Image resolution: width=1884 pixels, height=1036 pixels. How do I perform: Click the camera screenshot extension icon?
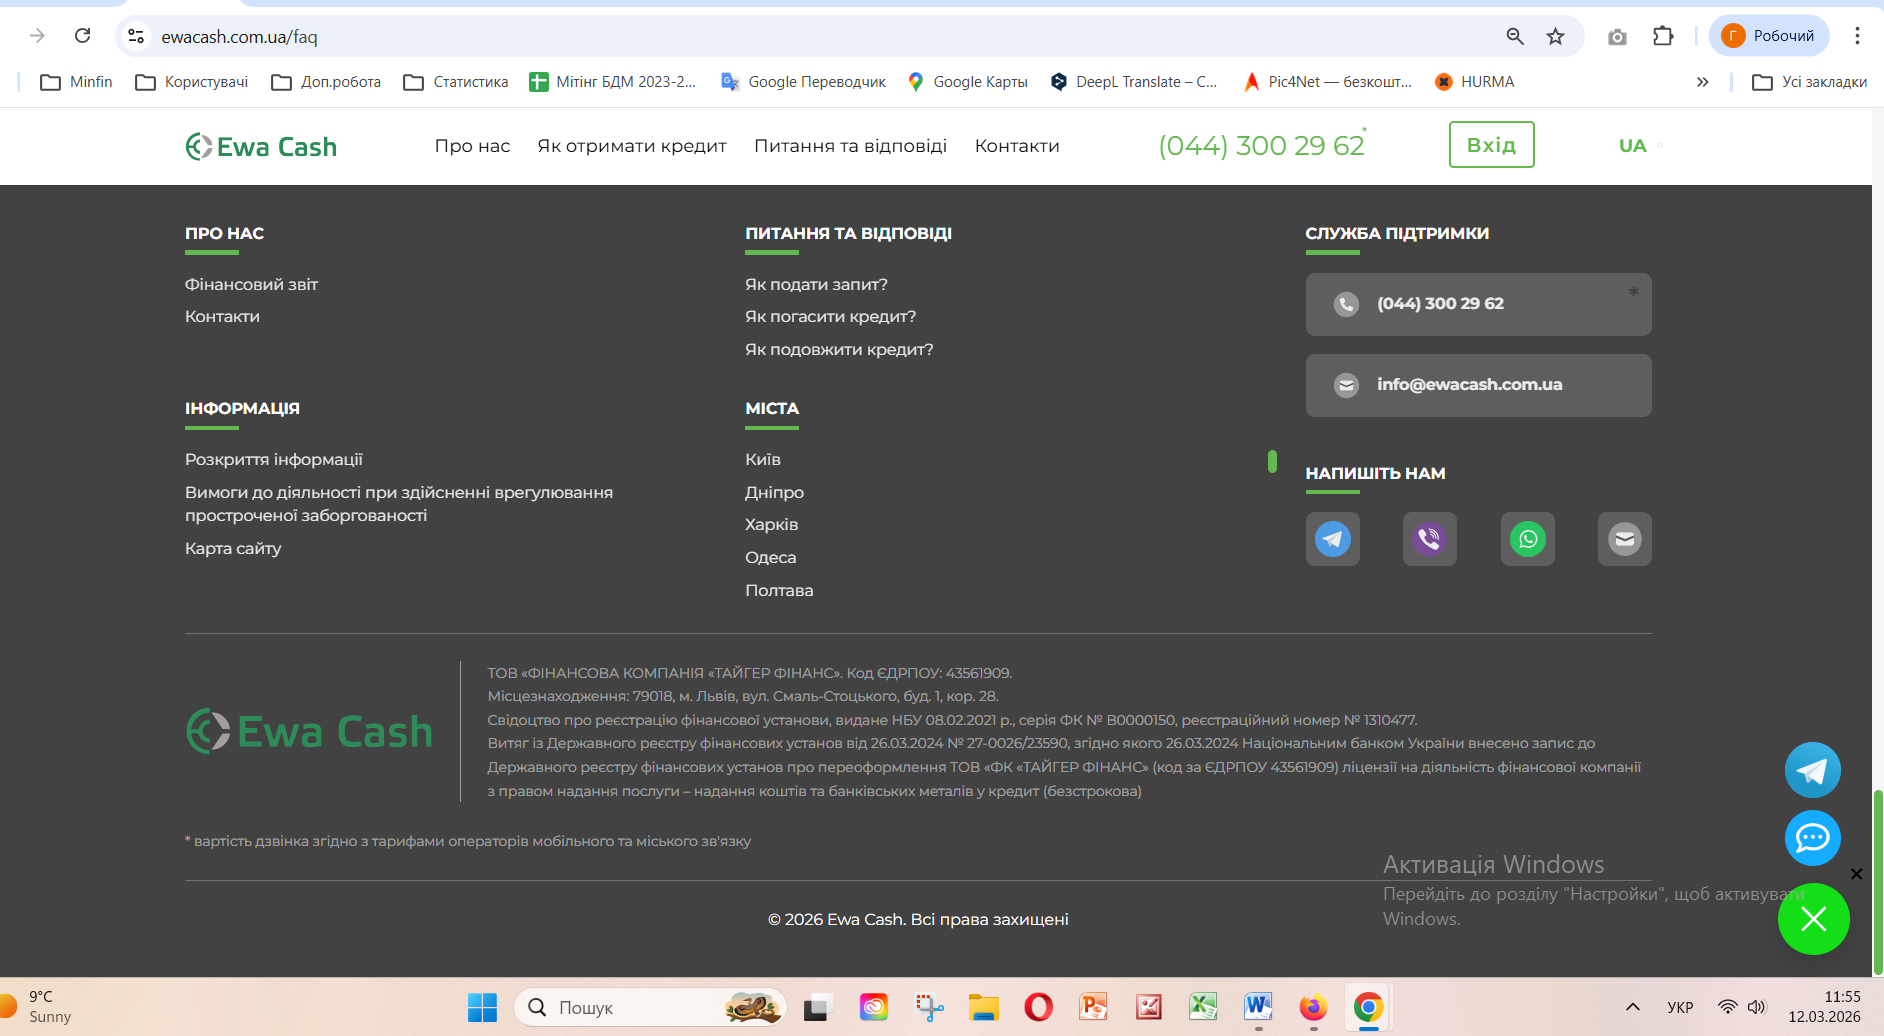coord(1617,37)
